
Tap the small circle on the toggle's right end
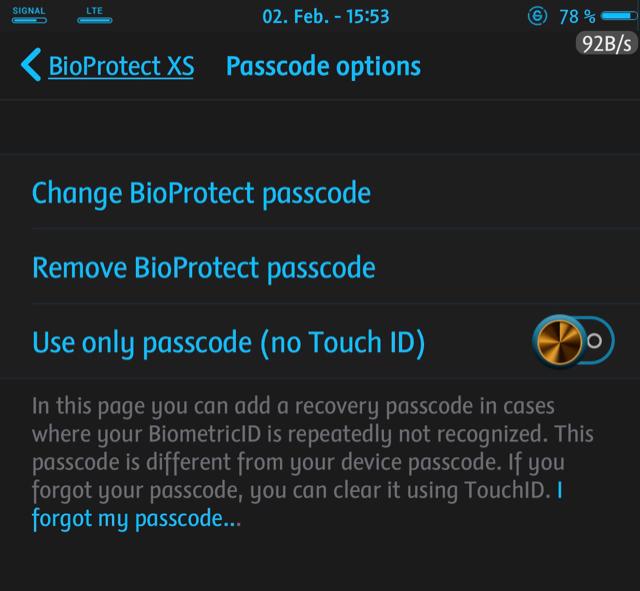(594, 341)
